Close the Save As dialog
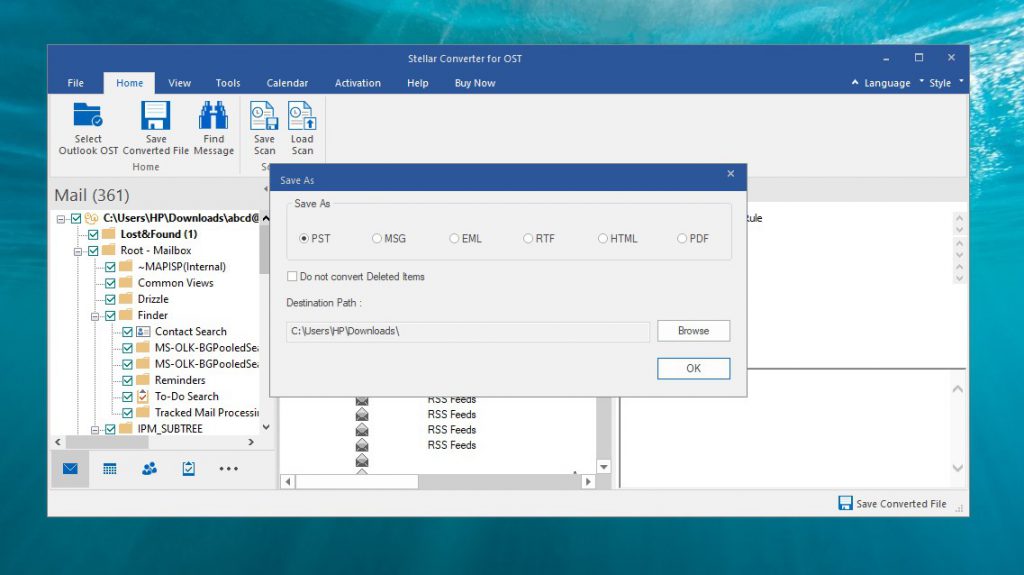Image resolution: width=1024 pixels, height=575 pixels. point(731,174)
